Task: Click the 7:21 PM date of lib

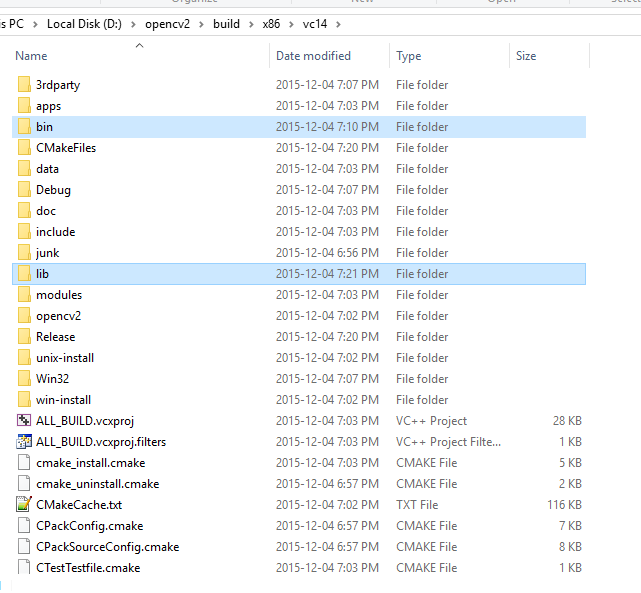Action: coord(327,274)
